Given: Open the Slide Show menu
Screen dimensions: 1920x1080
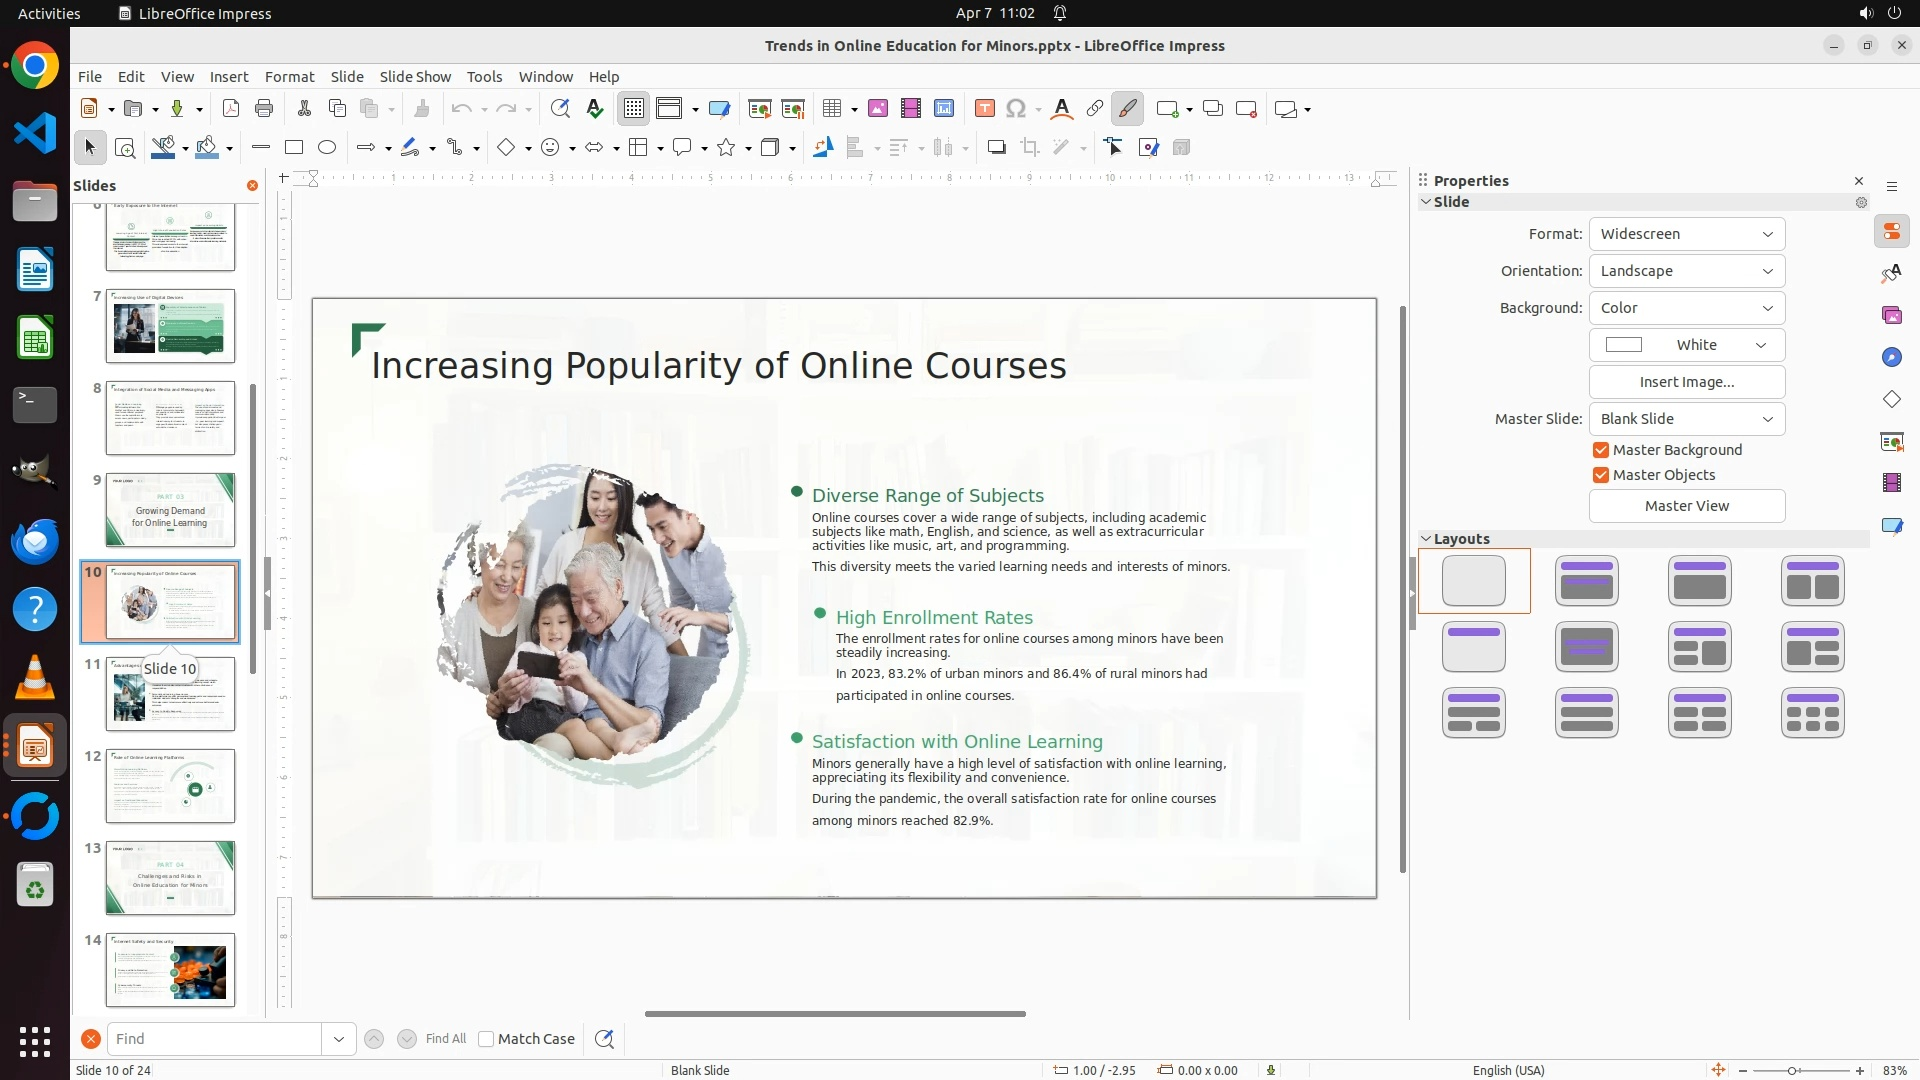Looking at the screenshot, I should [415, 77].
